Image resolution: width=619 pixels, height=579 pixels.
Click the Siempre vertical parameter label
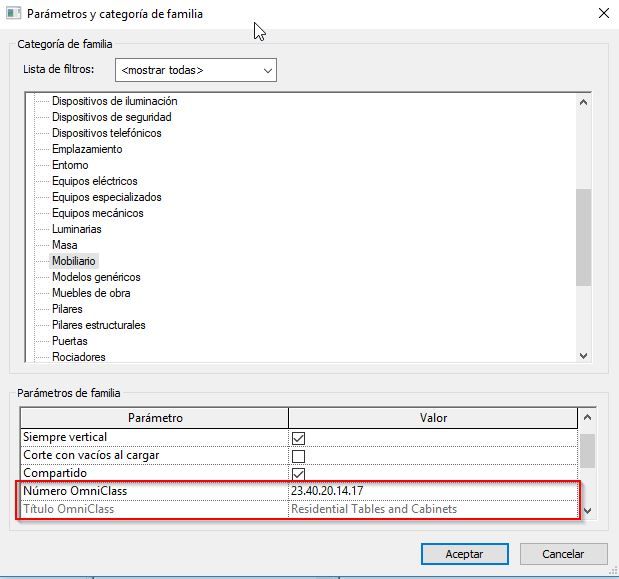point(65,437)
